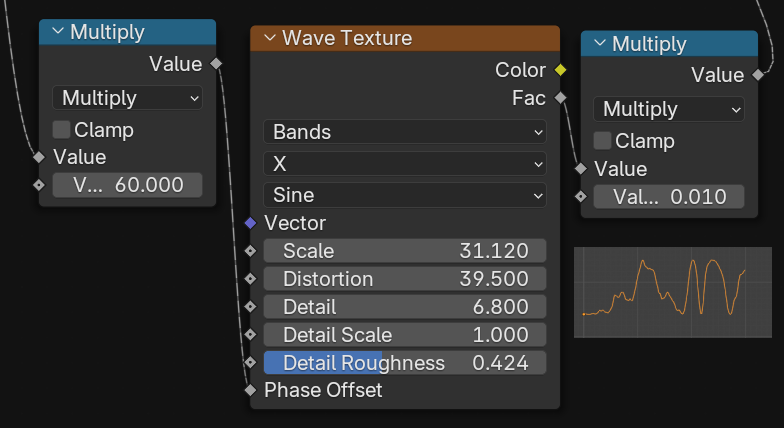The image size is (784, 428).
Task: Open the Bands wave type dropdown
Action: (404, 131)
